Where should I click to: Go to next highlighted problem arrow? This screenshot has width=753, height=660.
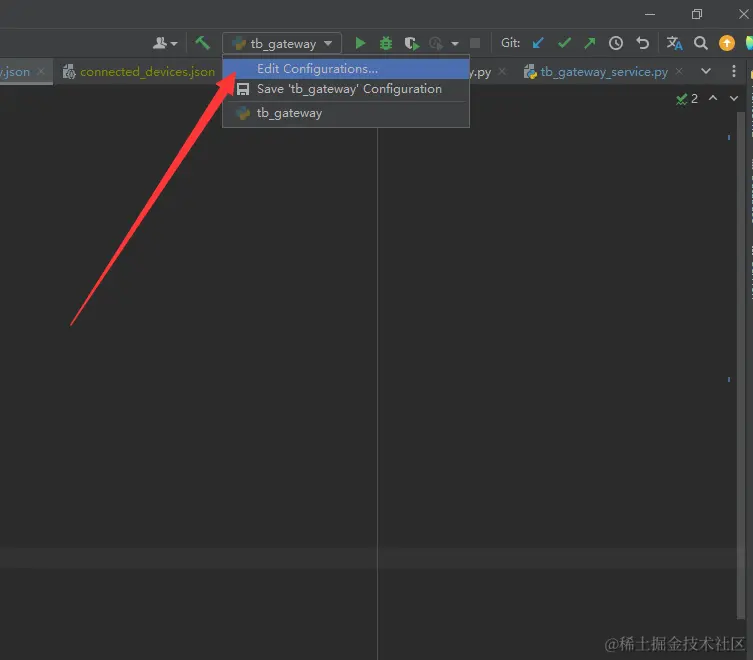[x=734, y=98]
